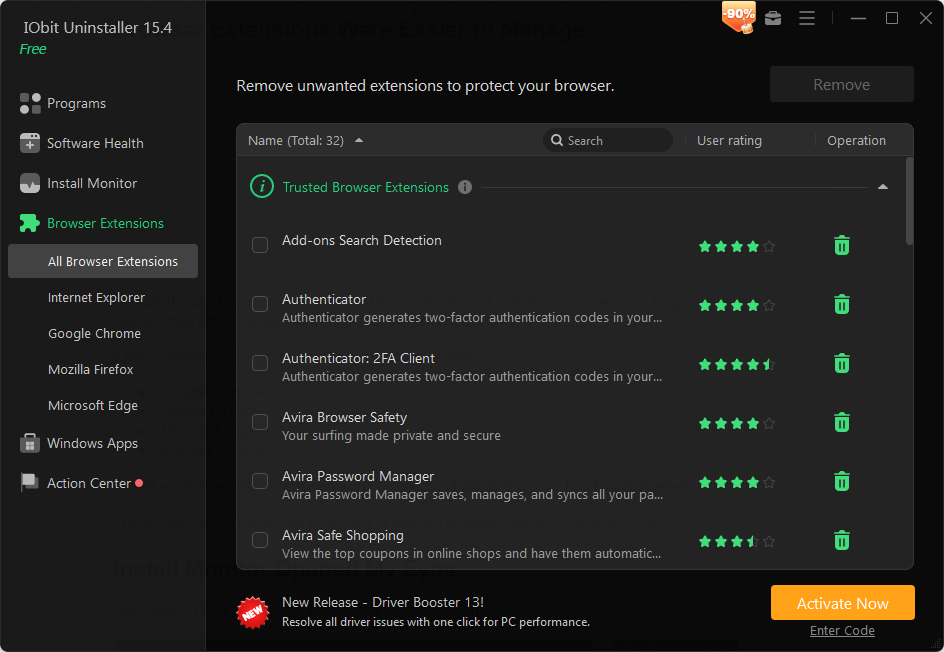Click the extension list vertical scrollbar

tap(909, 201)
